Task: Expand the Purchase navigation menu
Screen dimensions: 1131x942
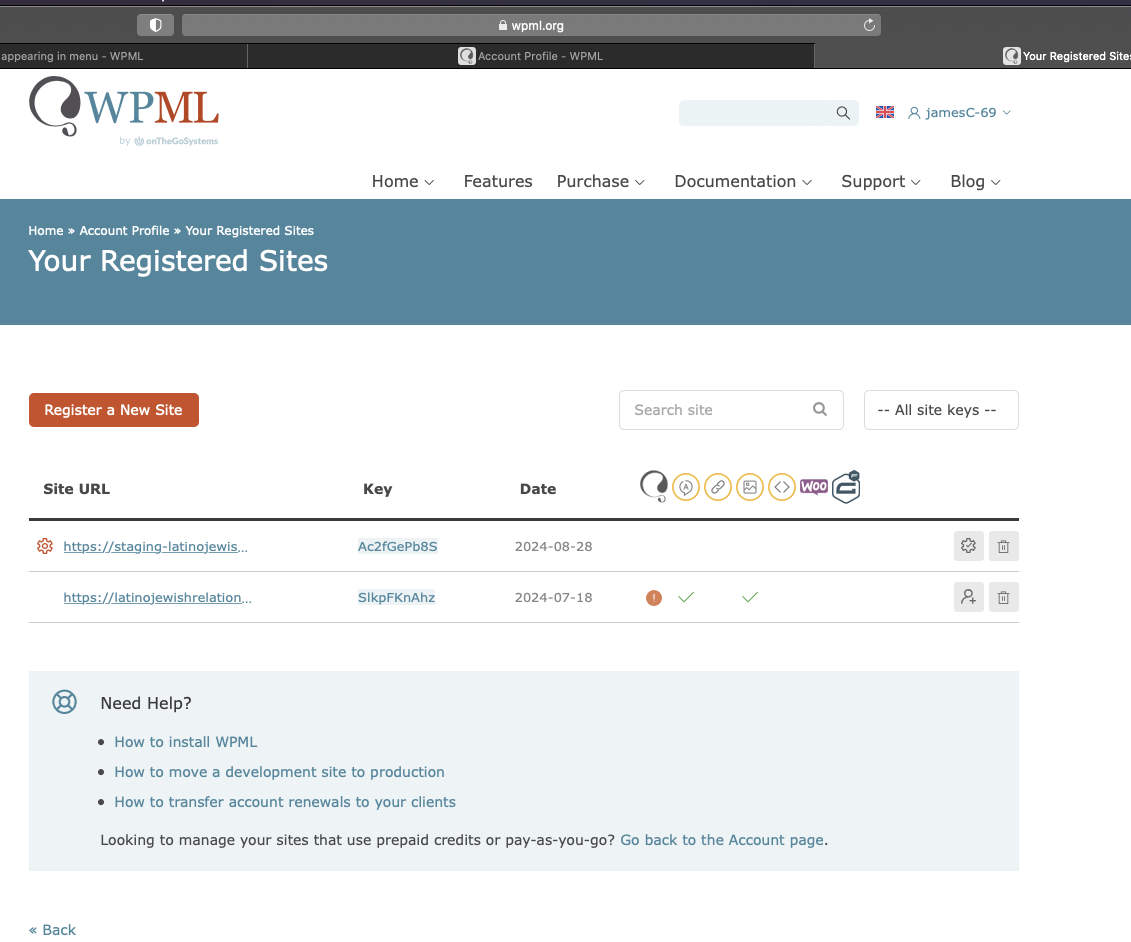Action: coord(600,181)
